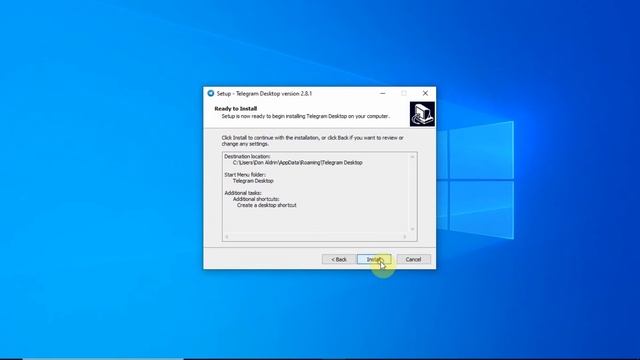Click the 'Ready to Install' heading
640x360 pixels.
tap(236, 109)
